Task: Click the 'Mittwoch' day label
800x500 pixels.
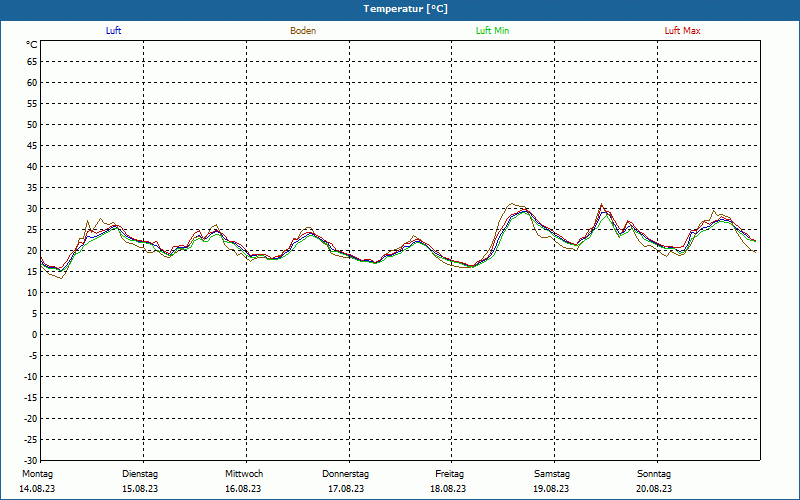Action: click(x=244, y=474)
